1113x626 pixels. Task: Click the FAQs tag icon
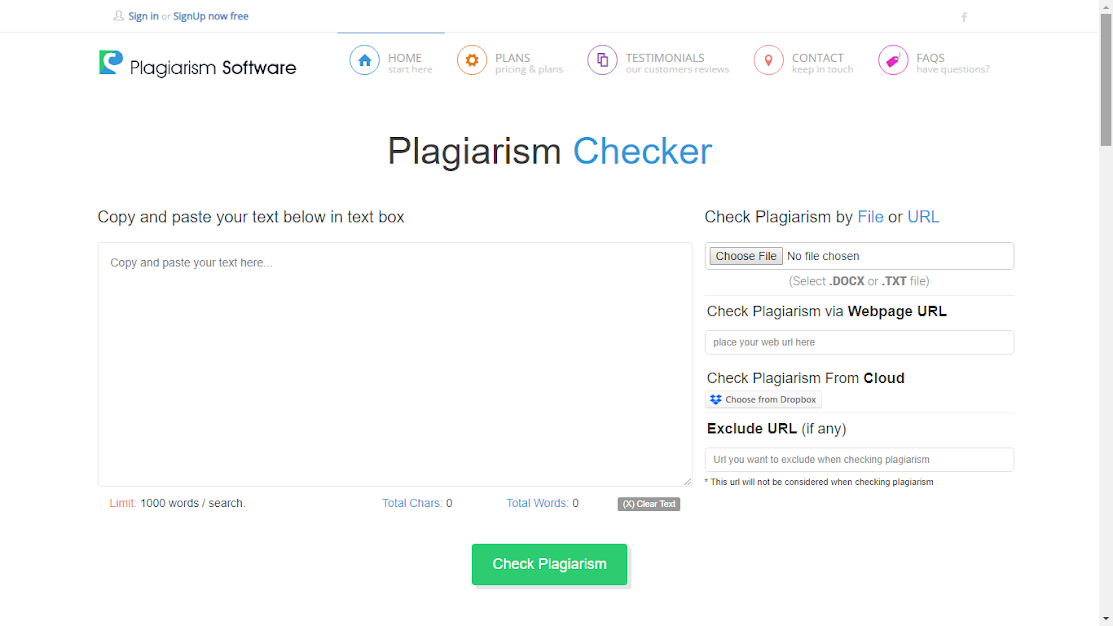[x=893, y=60]
